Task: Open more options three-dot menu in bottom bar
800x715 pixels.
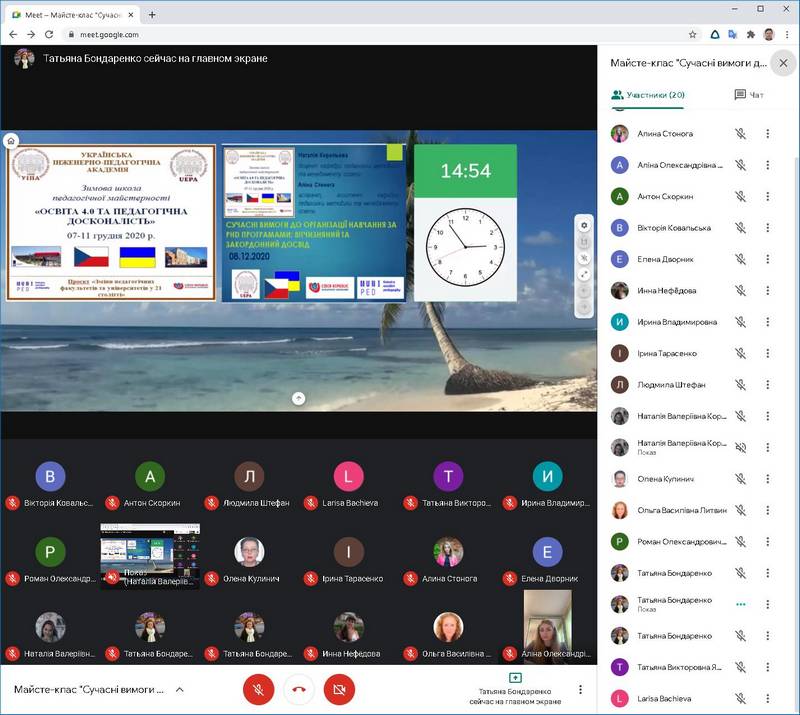Action: 580,689
